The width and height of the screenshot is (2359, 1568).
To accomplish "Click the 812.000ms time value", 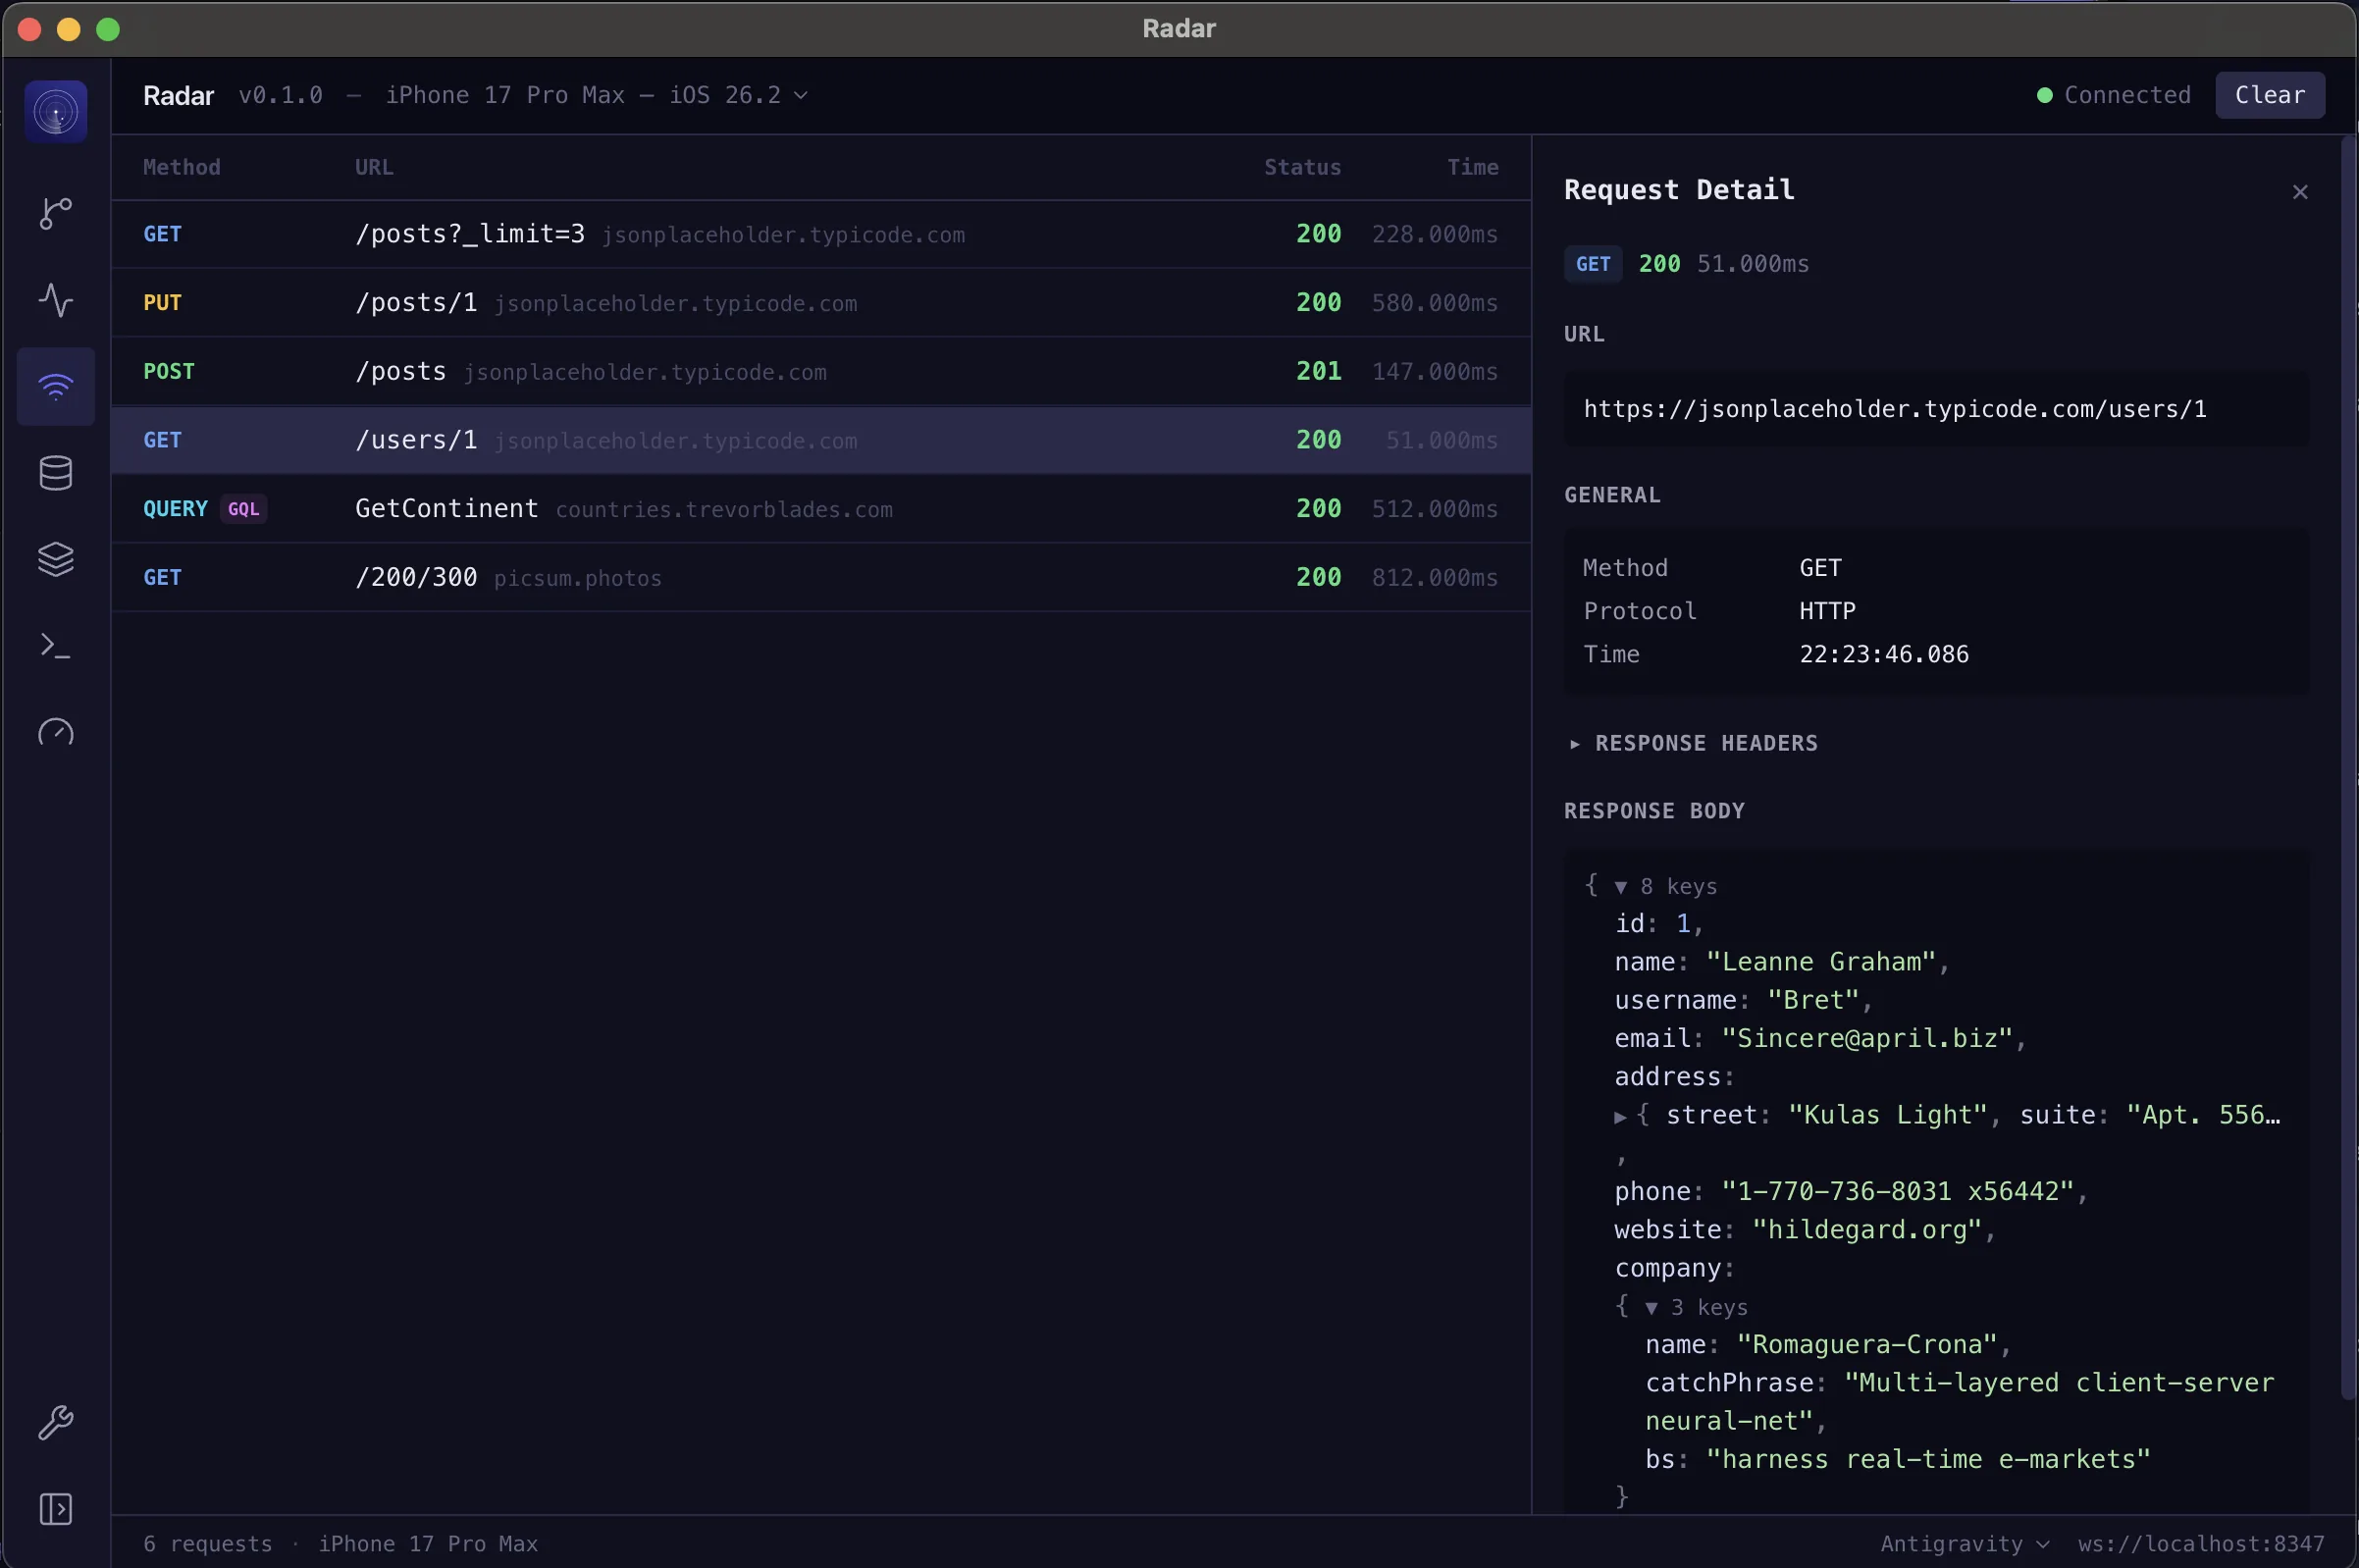I will (1434, 578).
